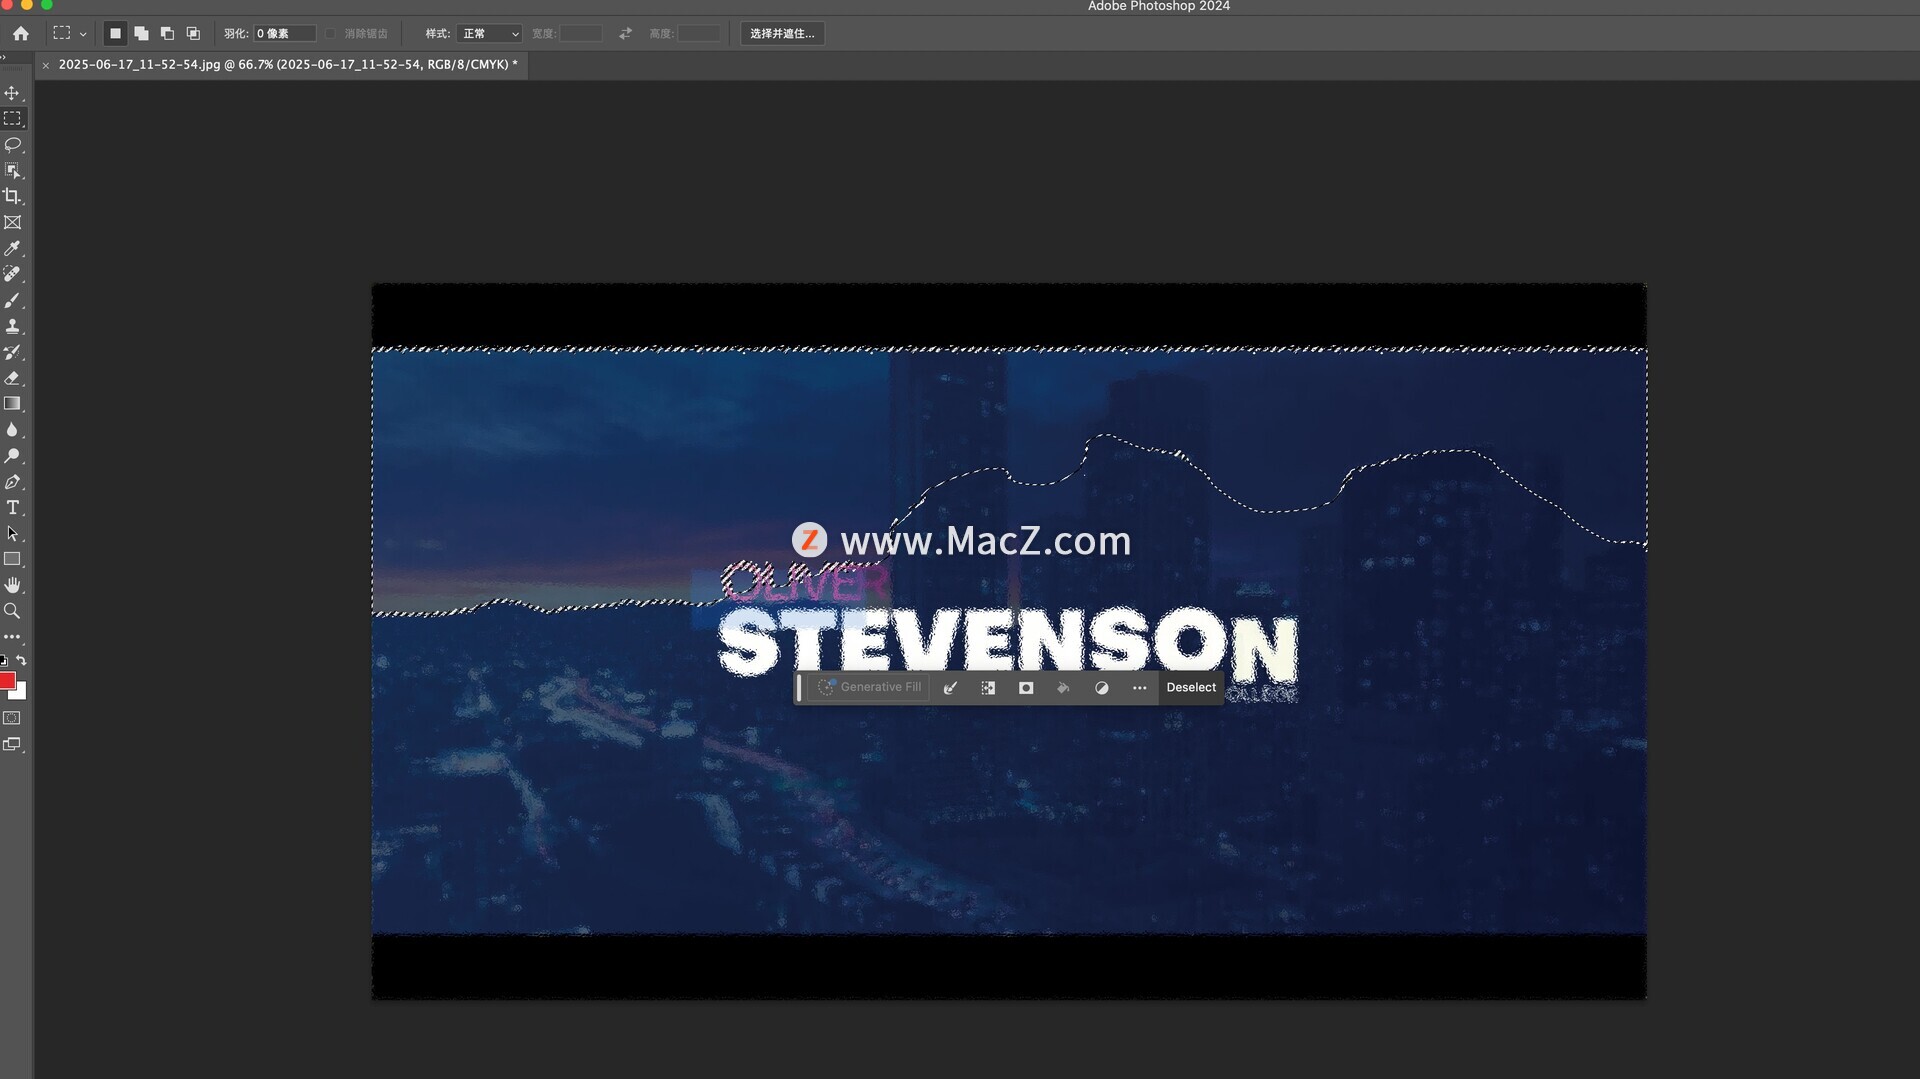Select the Move tool
The width and height of the screenshot is (1920, 1079).
pyautogui.click(x=12, y=93)
